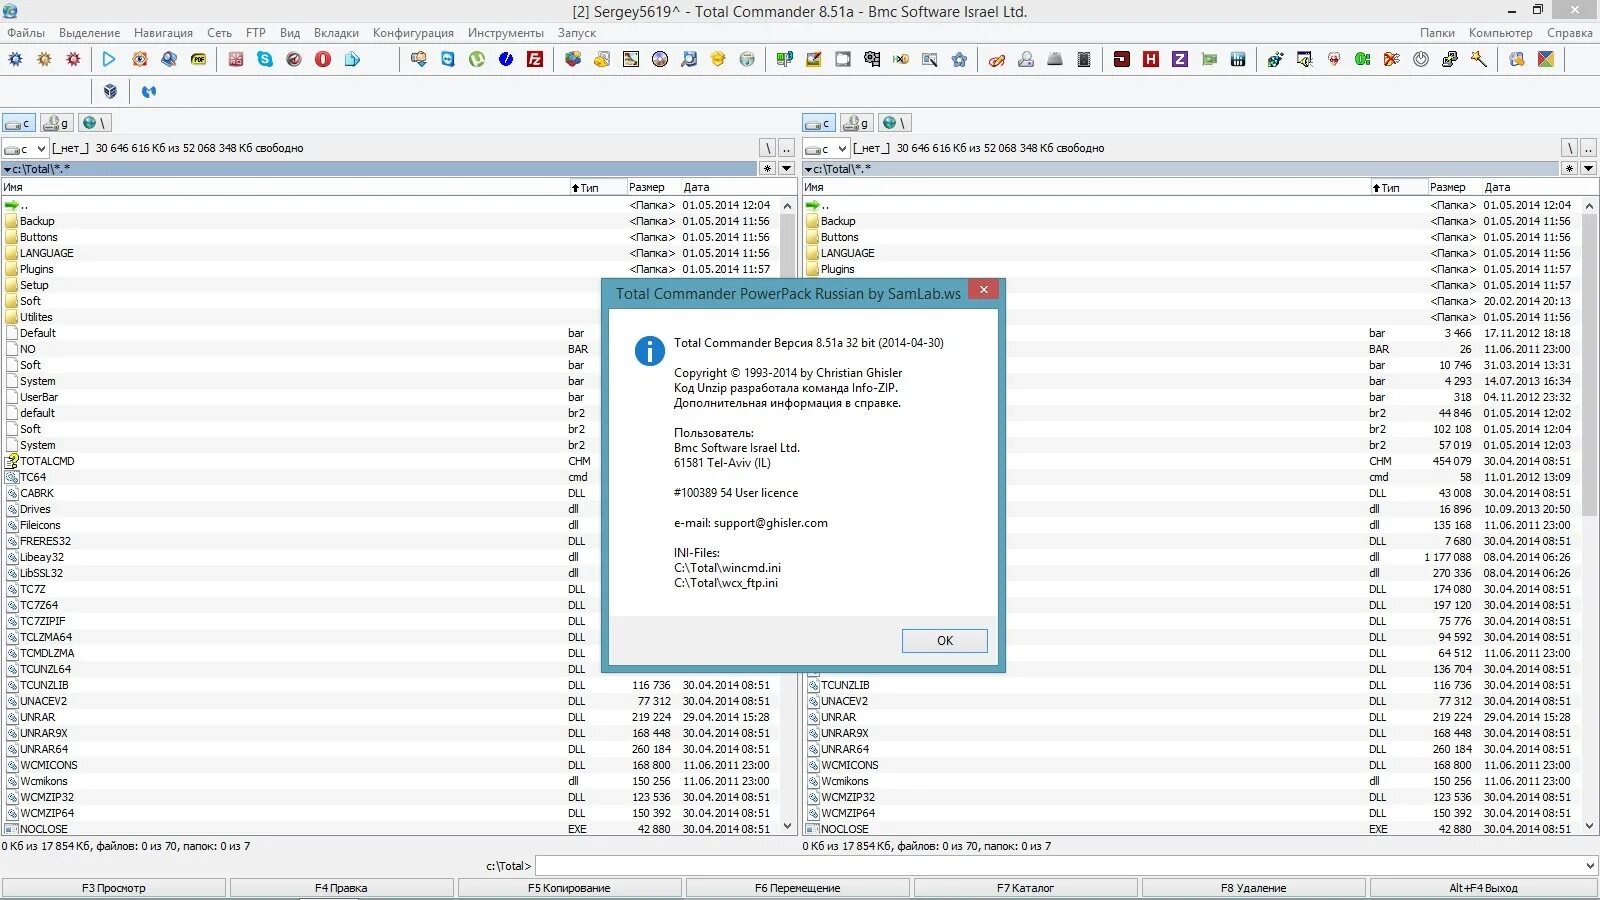Image resolution: width=1600 pixels, height=900 pixels.
Task: Open the Навигация menu
Action: click(163, 33)
